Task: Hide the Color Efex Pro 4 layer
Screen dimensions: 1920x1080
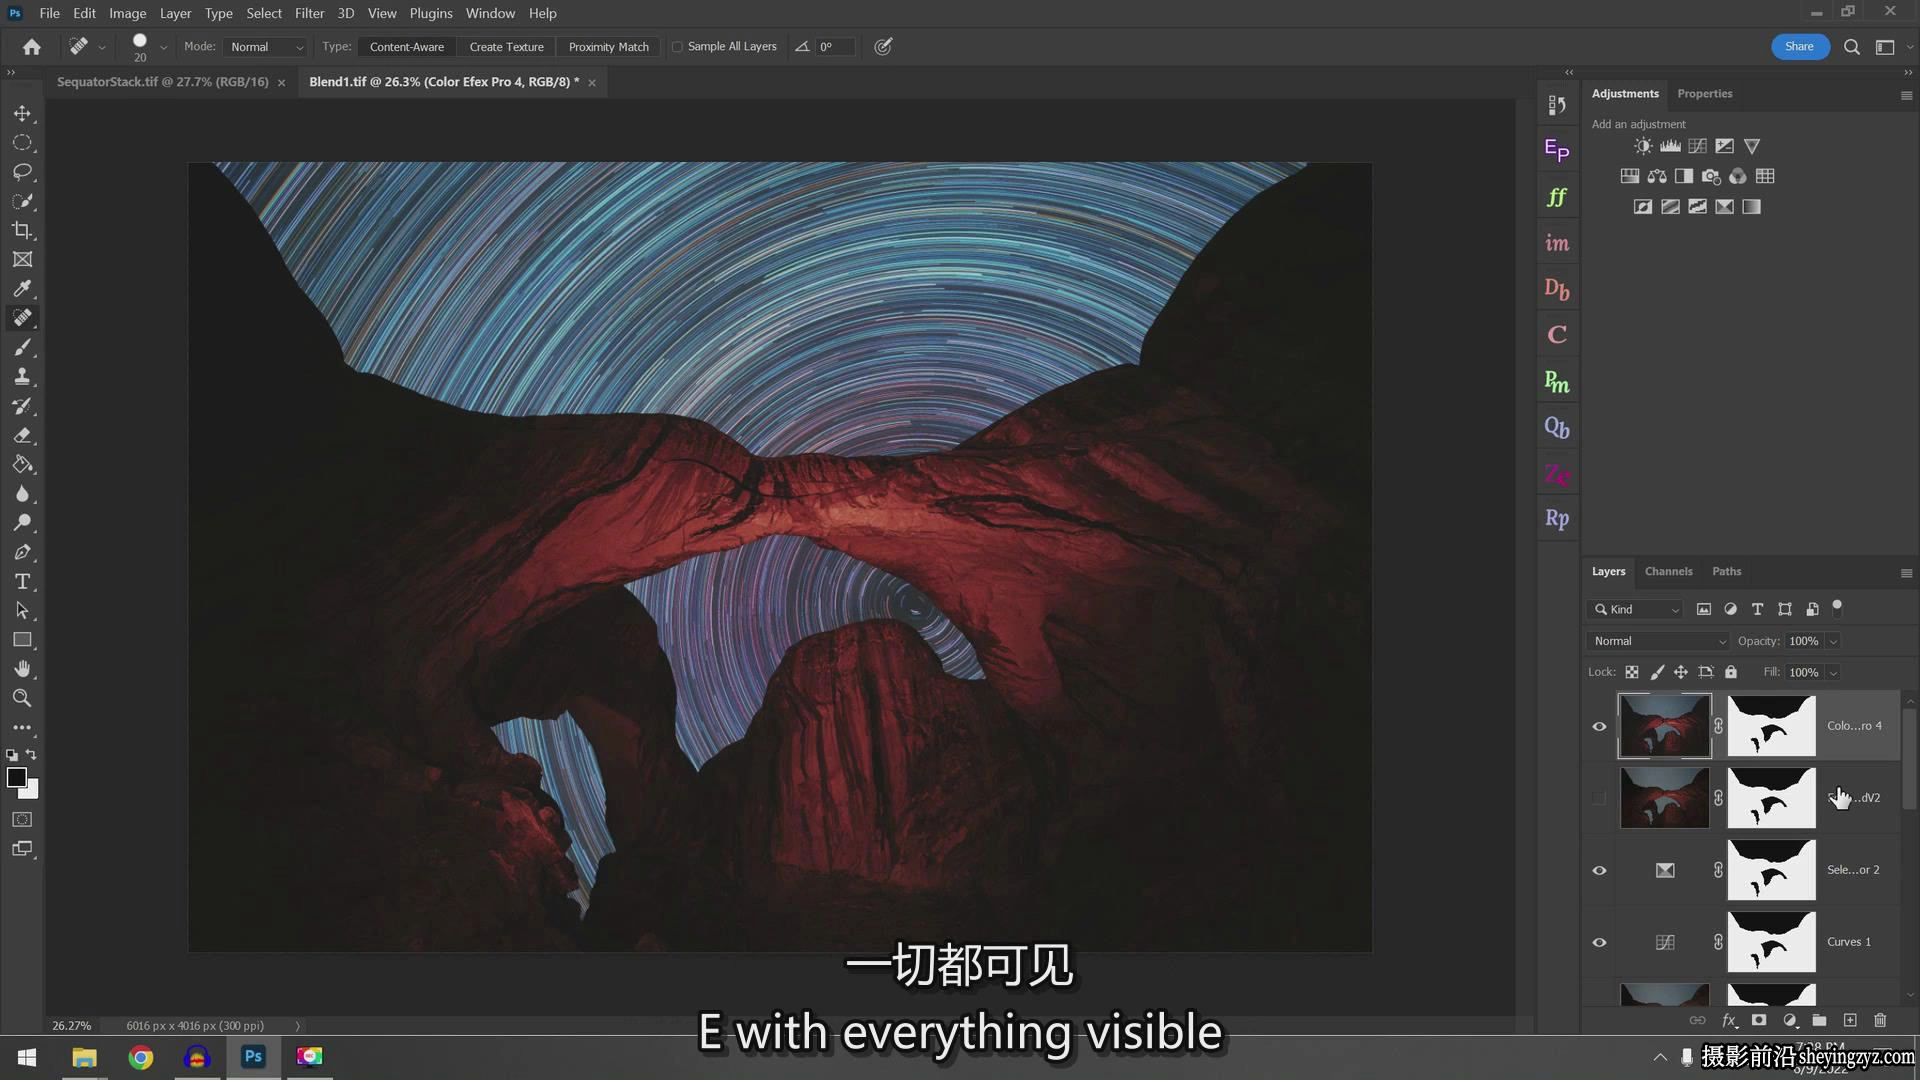Action: tap(1599, 726)
